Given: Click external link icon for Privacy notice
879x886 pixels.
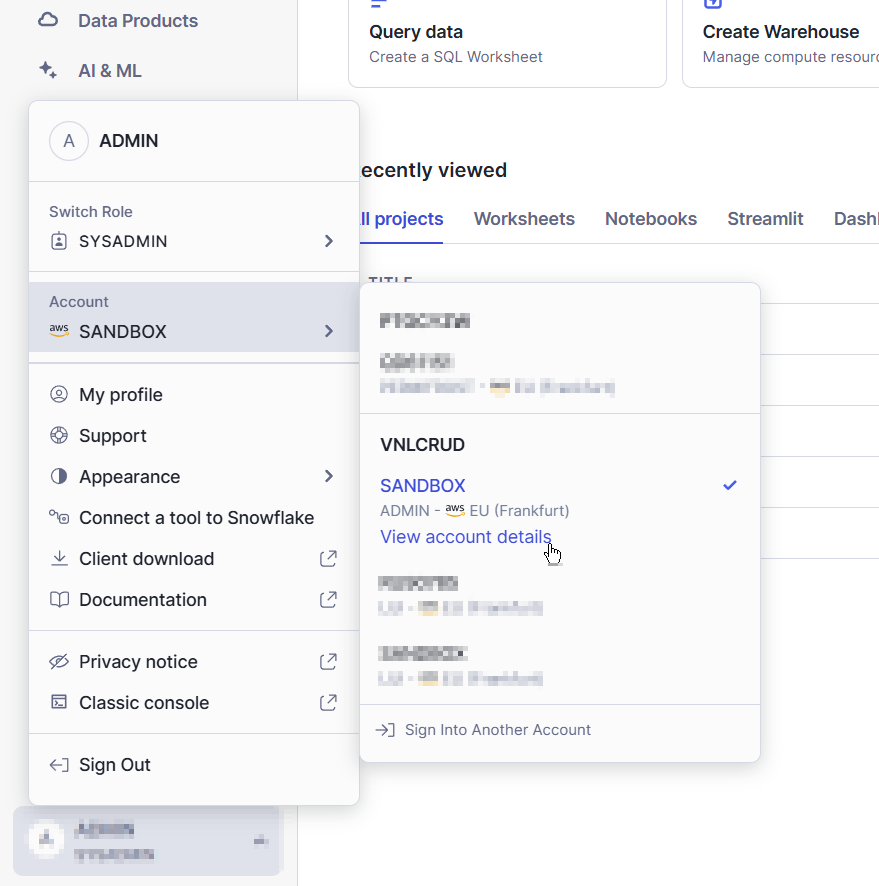Looking at the screenshot, I should click(x=328, y=661).
